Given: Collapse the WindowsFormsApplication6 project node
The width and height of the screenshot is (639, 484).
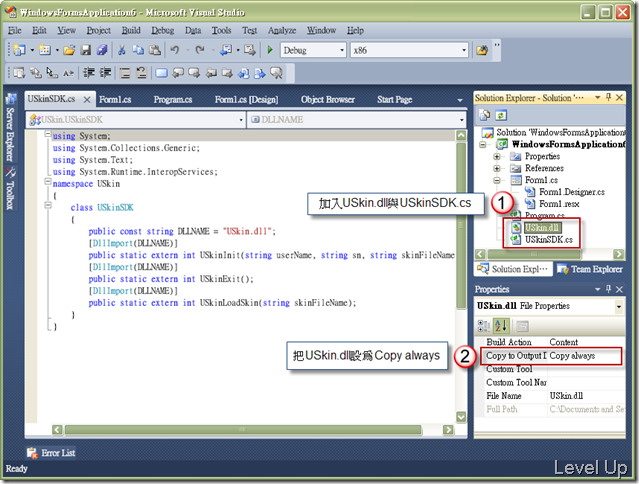Looking at the screenshot, I should click(x=483, y=145).
